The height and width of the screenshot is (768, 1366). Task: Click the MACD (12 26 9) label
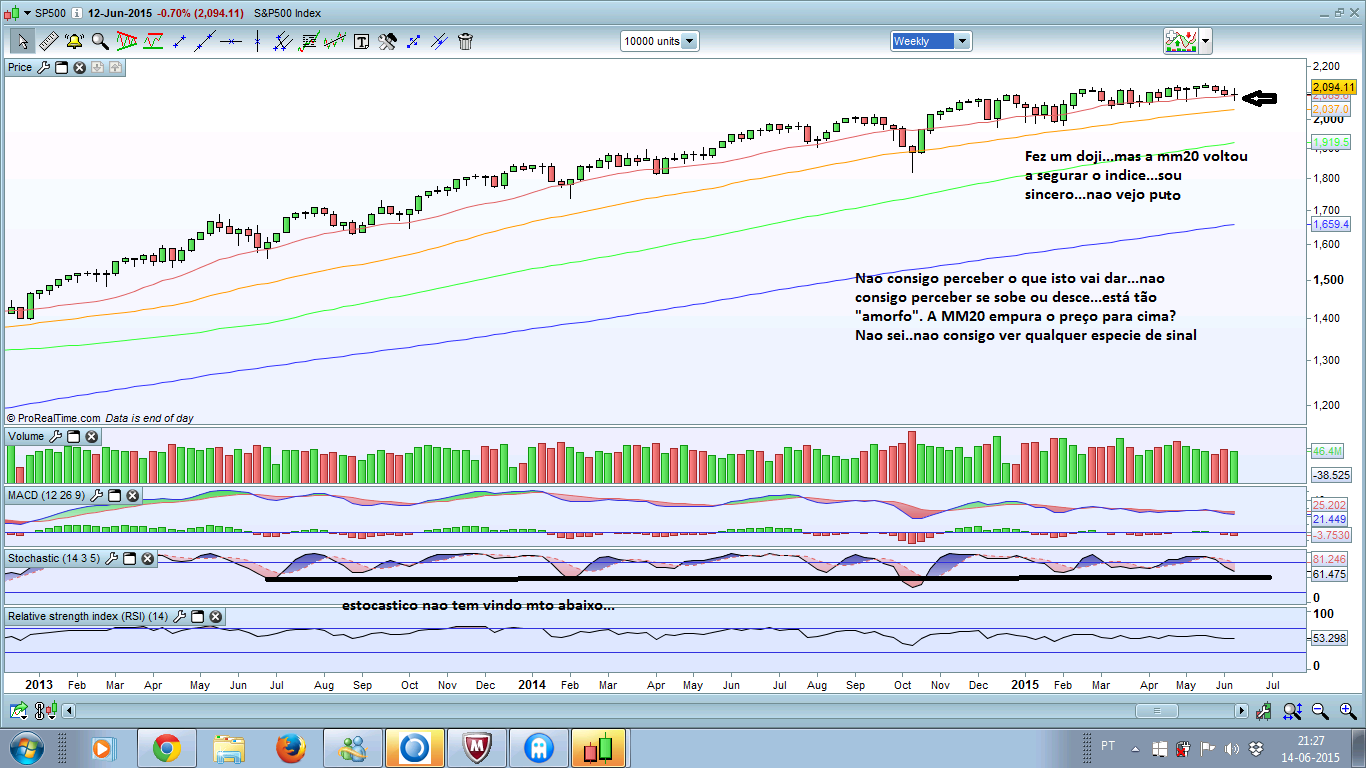click(x=47, y=495)
